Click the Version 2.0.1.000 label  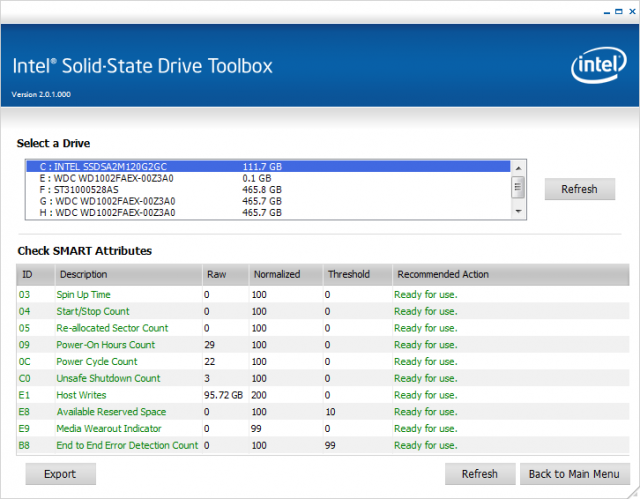41,94
